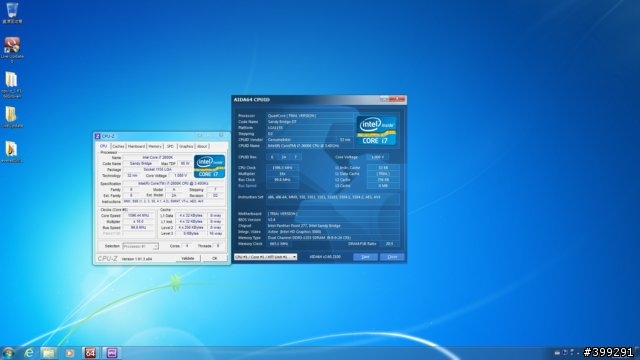Click the Close button in AIDA64 CPUID
Viewport: 640px width, 360px height.
[392, 257]
